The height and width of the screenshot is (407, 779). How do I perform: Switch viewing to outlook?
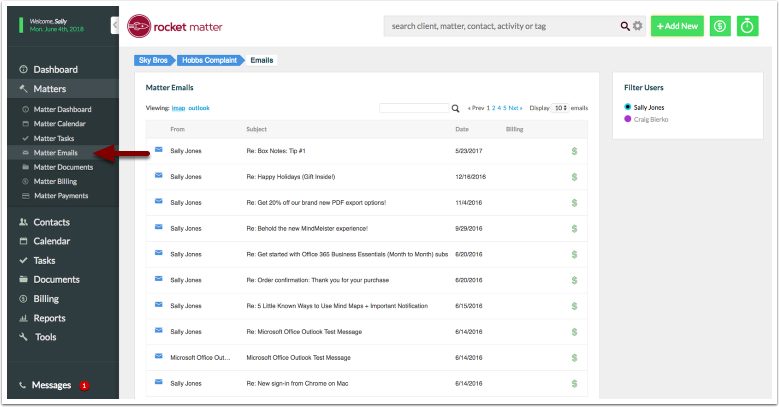199,108
